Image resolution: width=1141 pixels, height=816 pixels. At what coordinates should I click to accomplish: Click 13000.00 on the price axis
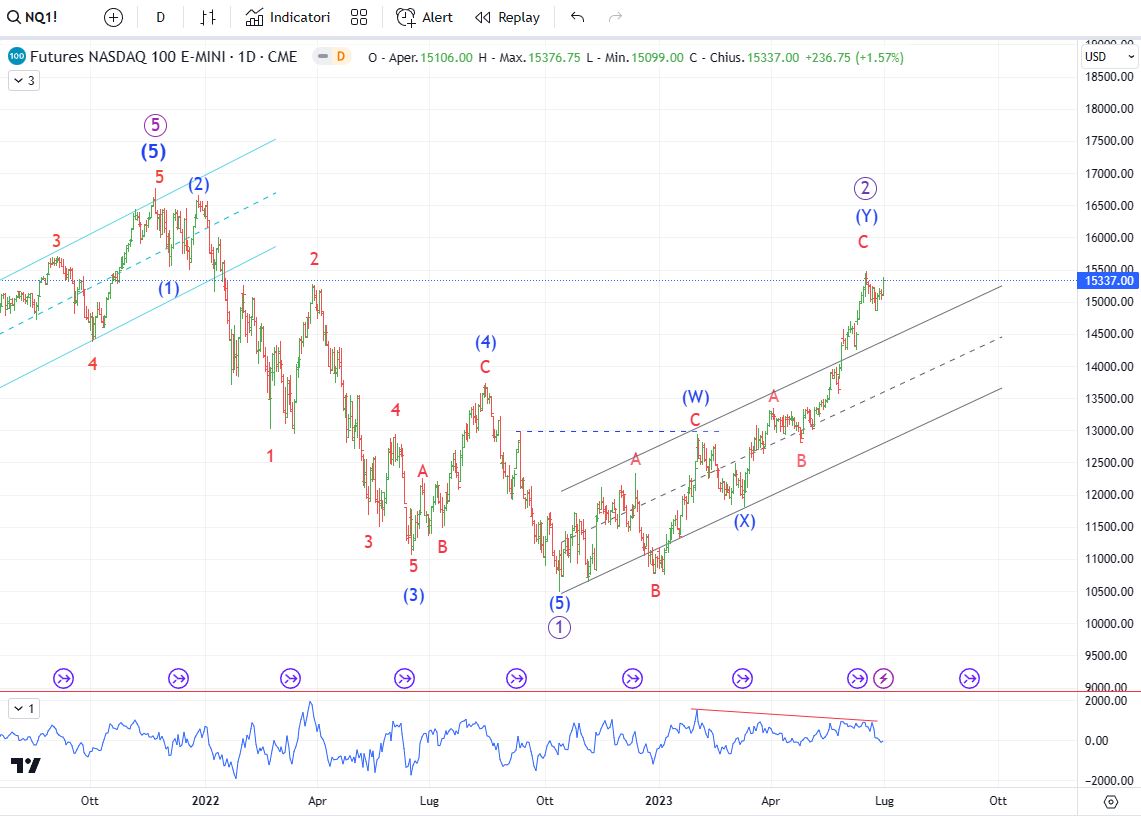[1109, 430]
